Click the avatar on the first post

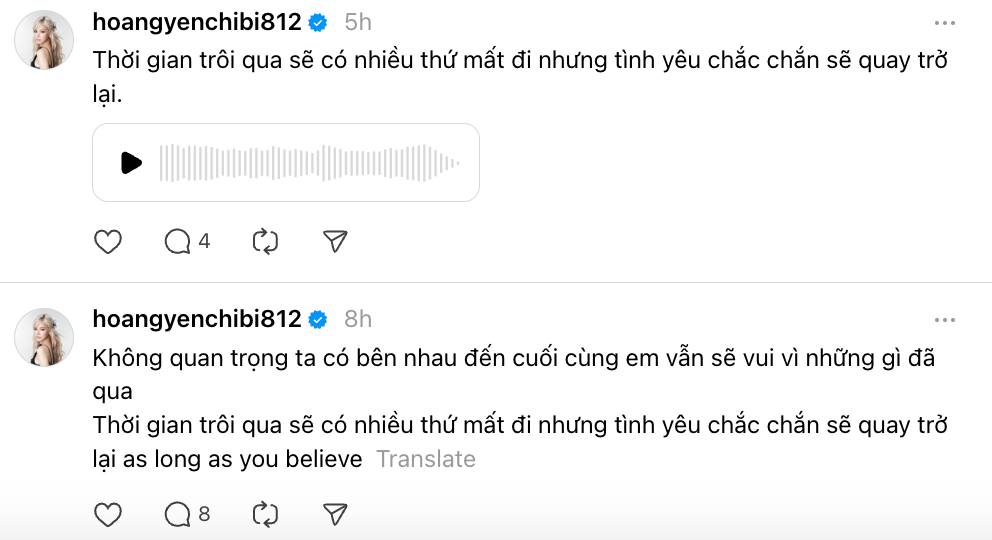[x=44, y=40]
